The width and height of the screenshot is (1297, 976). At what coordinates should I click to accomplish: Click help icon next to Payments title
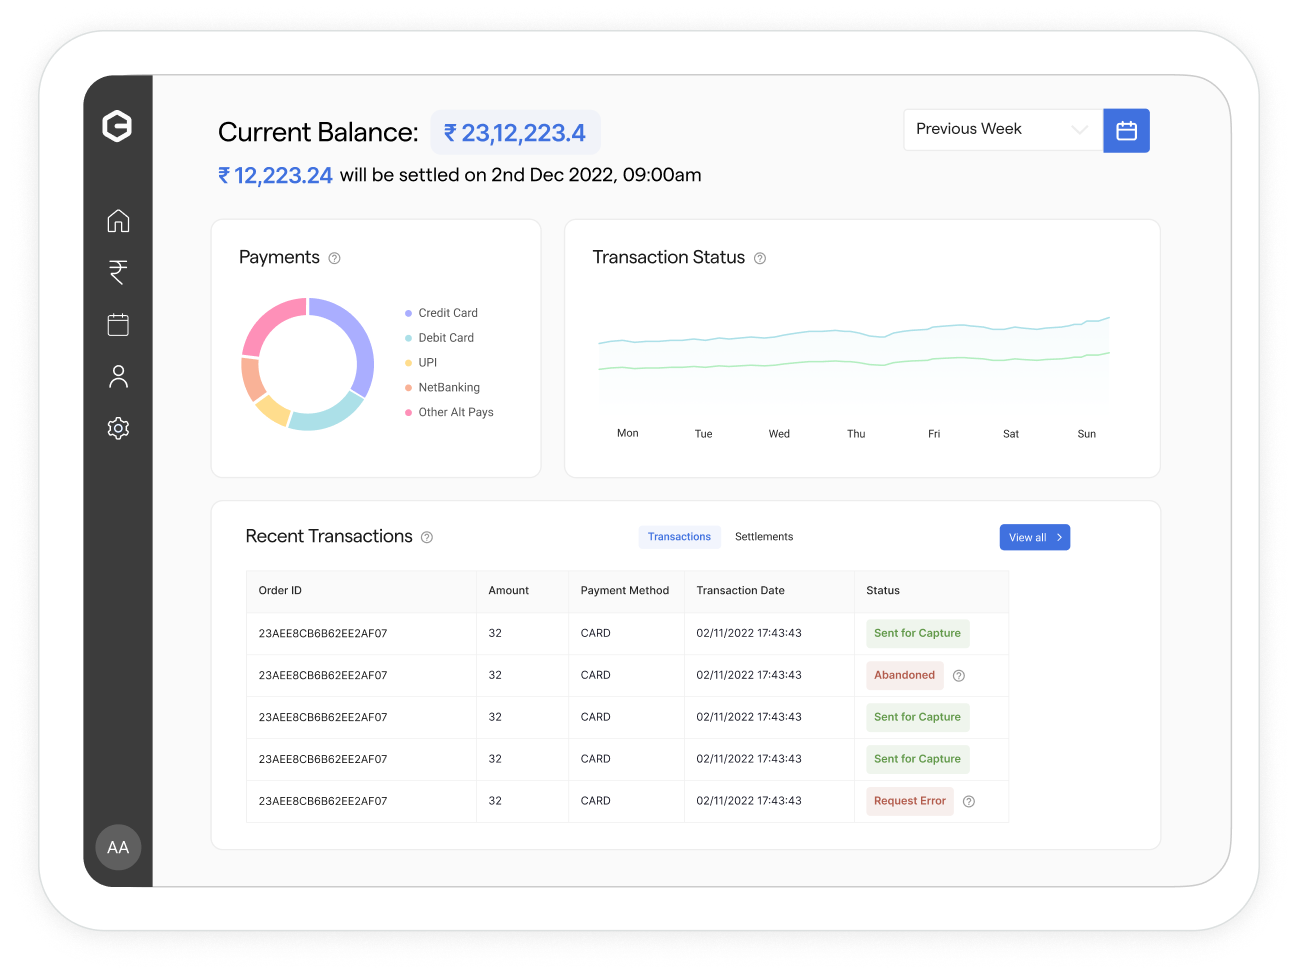335,258
